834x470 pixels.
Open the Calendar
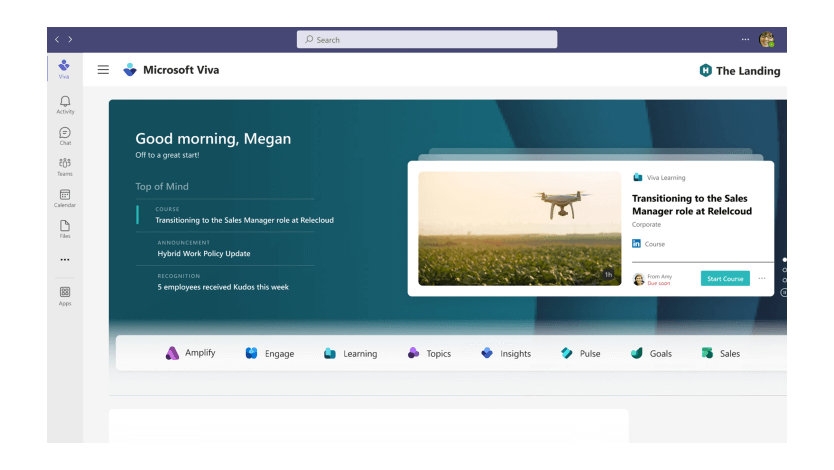[x=65, y=198]
